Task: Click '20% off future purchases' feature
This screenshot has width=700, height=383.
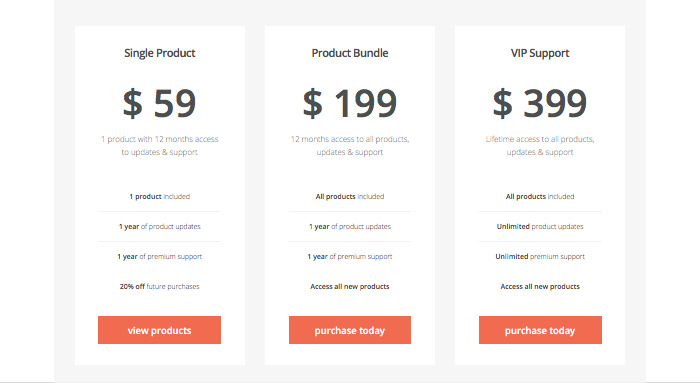Action: (159, 286)
